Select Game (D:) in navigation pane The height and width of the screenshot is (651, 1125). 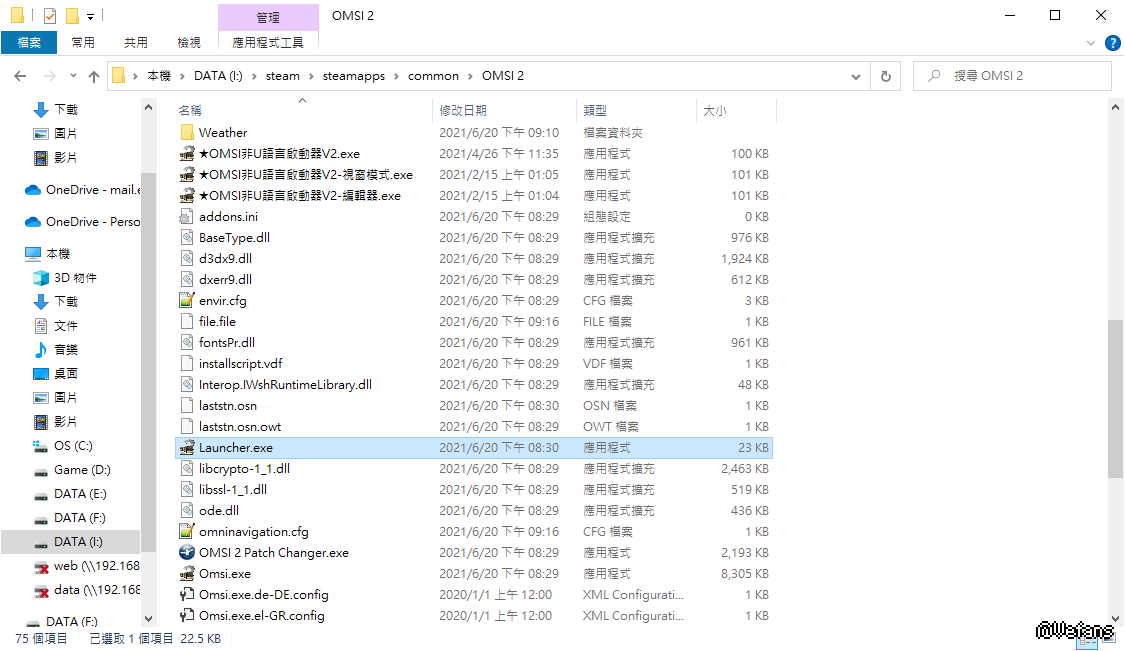(82, 470)
